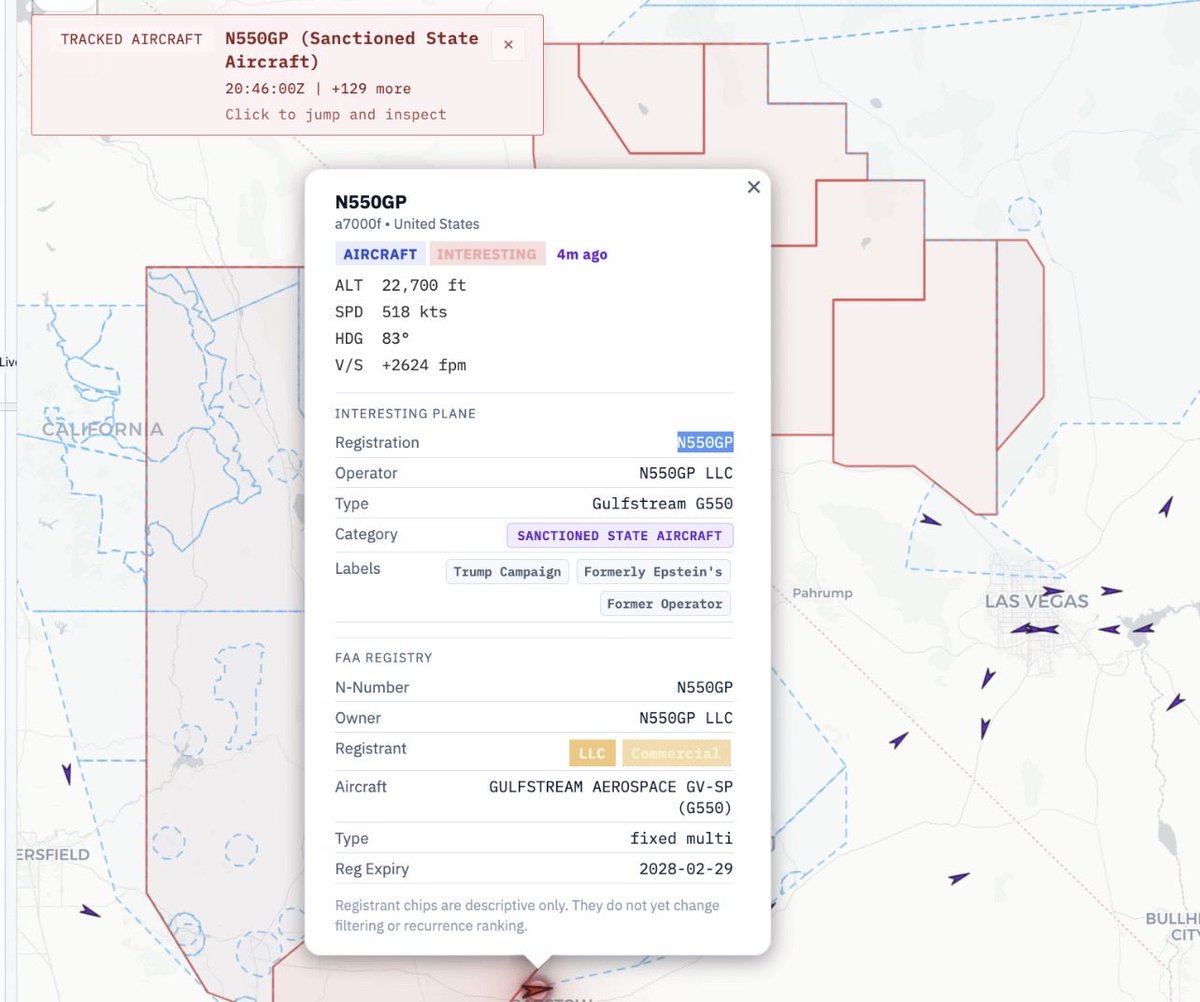Select the aircraft icon at far left map edge

(67, 773)
